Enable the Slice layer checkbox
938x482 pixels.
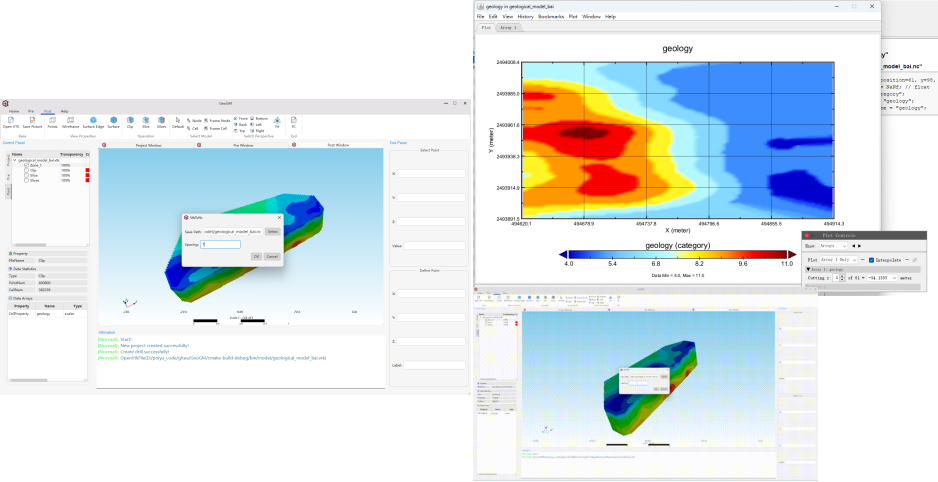coord(26,175)
